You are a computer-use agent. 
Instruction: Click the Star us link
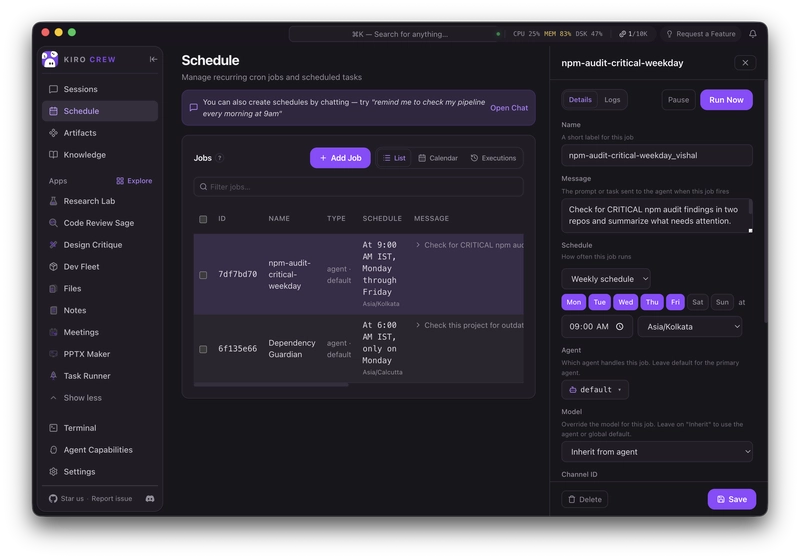[x=72, y=499]
